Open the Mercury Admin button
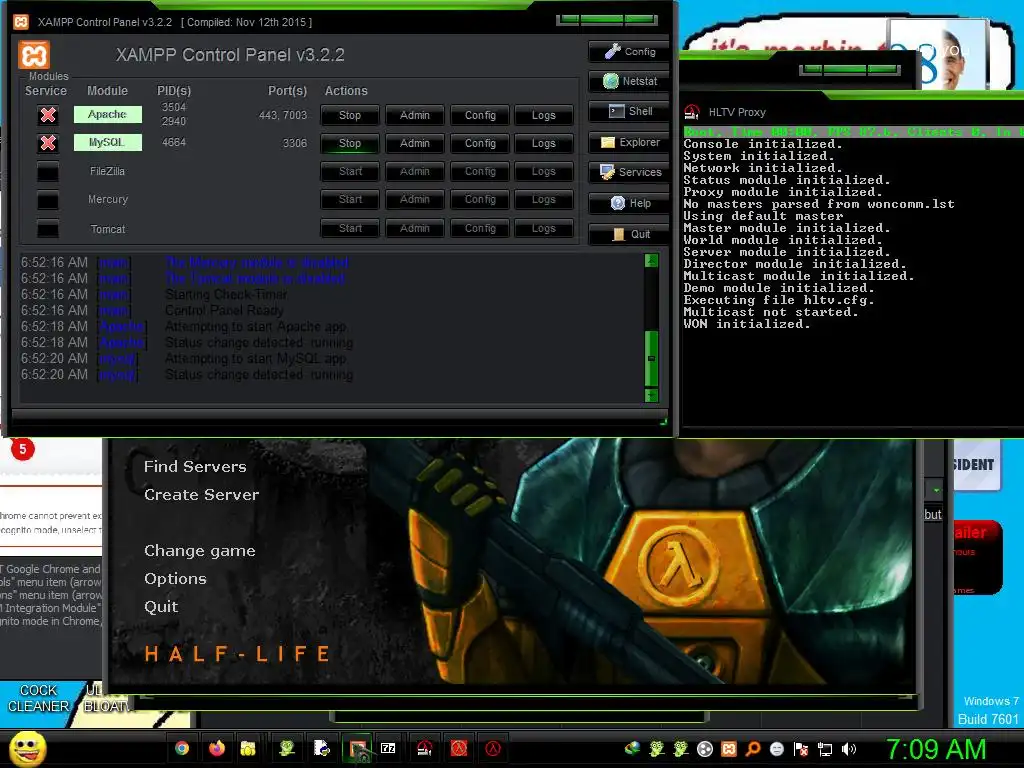The image size is (1024, 768). pos(415,199)
